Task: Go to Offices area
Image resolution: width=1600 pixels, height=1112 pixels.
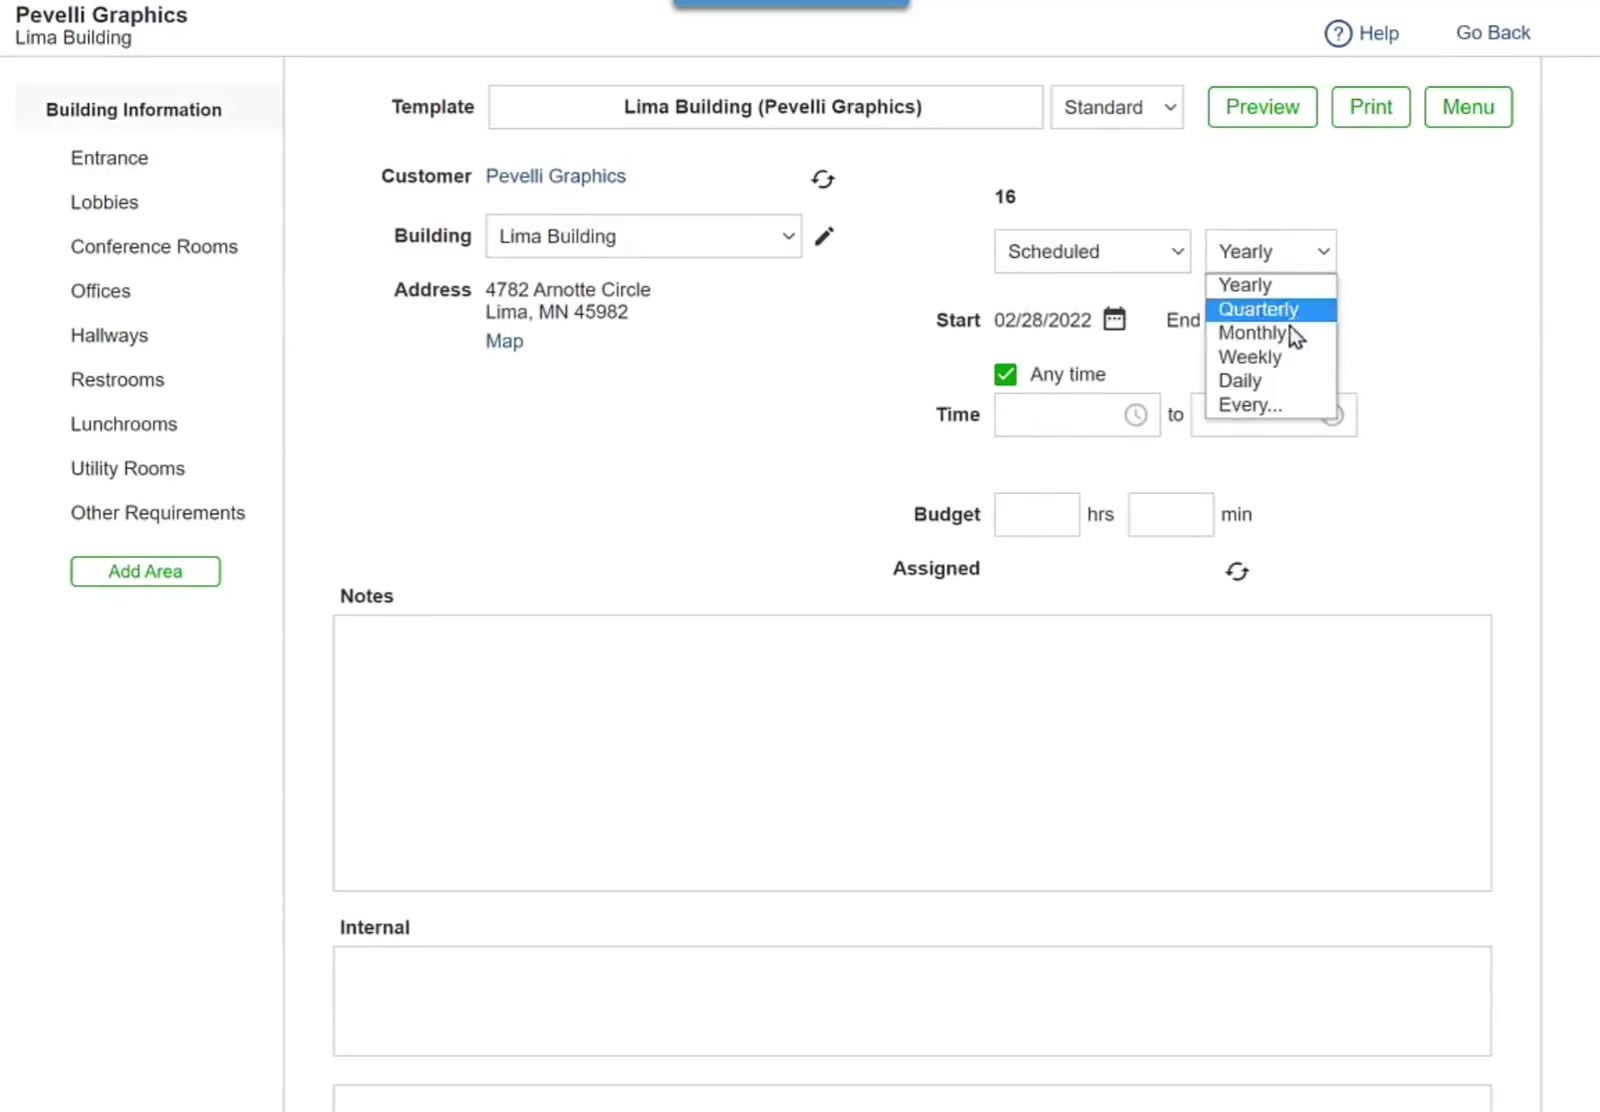Action: coord(100,291)
